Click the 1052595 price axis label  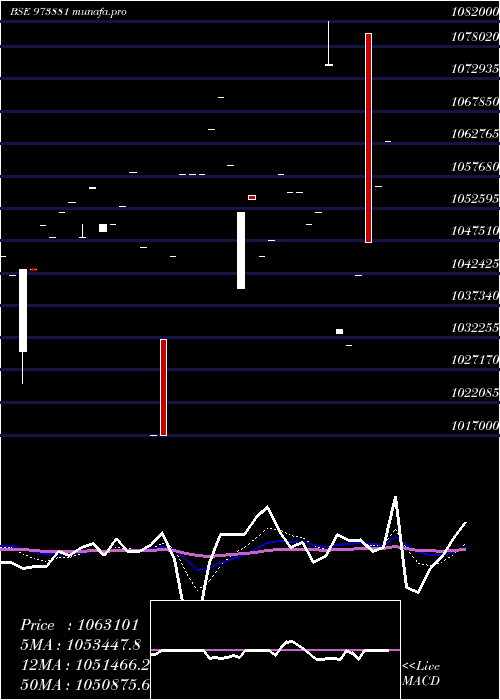click(x=476, y=199)
